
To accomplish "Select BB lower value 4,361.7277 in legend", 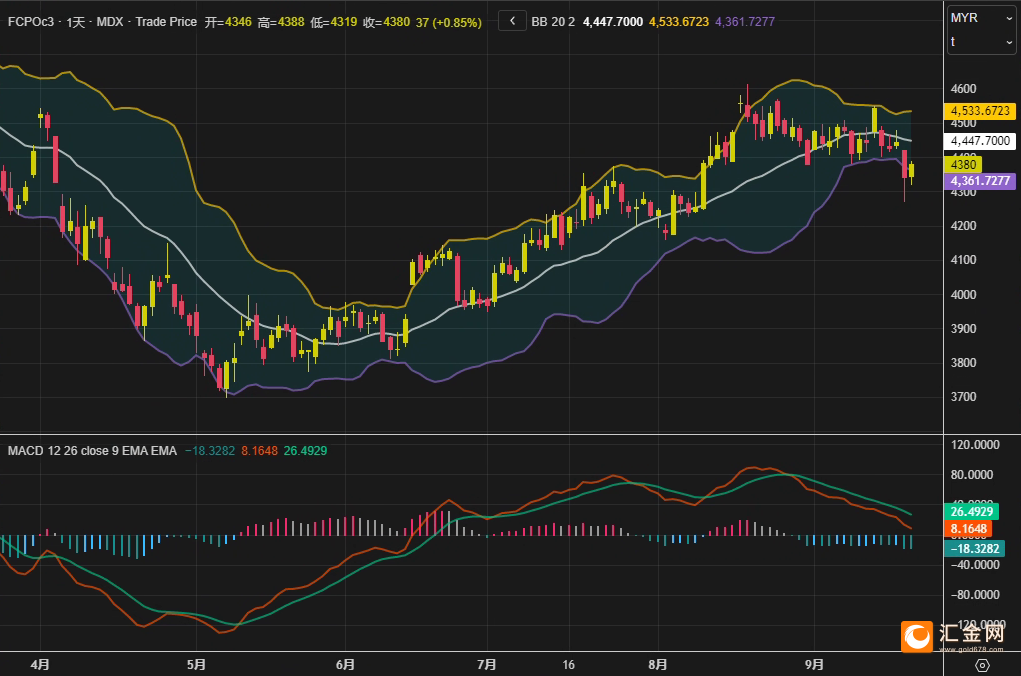I will coord(745,21).
